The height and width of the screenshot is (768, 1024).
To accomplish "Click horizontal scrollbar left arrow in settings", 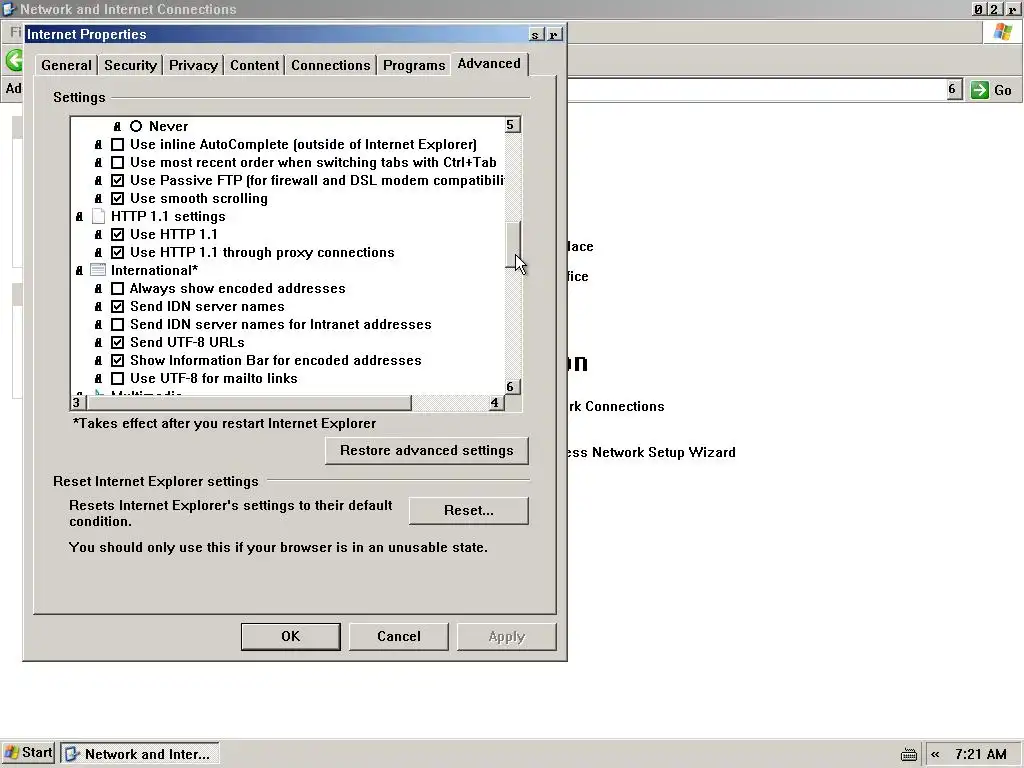I will pos(78,403).
